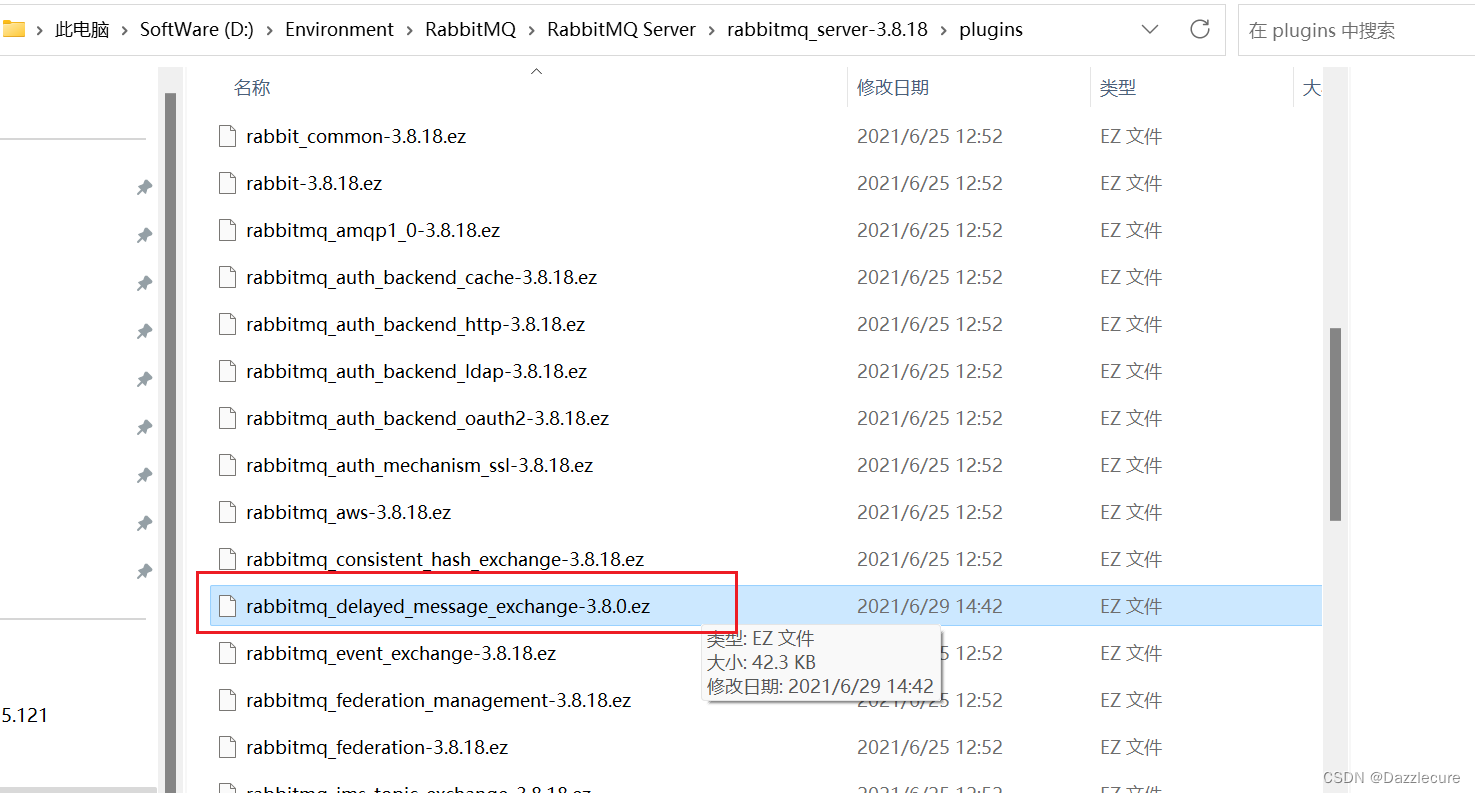Click the file icon of rabbit_common-3.8.18.ez

(x=228, y=136)
